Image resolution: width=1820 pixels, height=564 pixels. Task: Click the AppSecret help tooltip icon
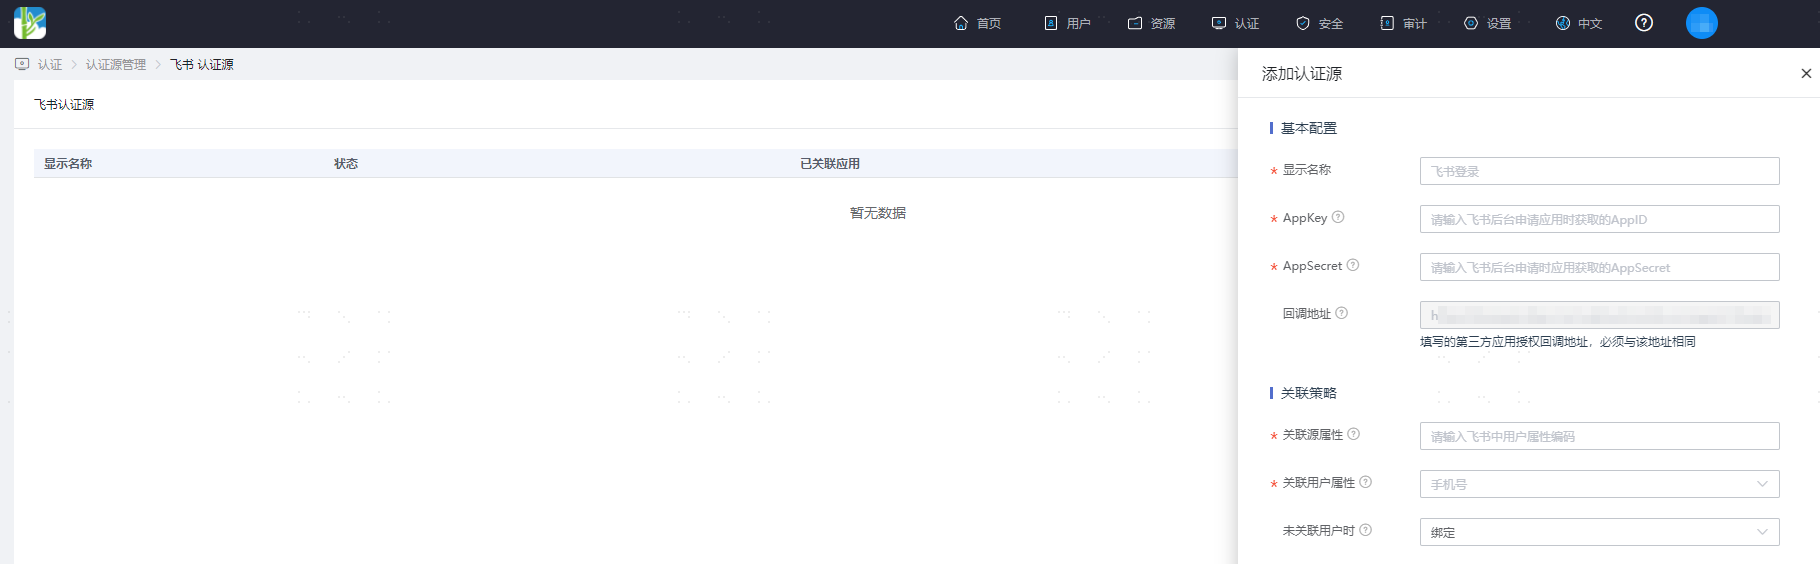click(x=1353, y=265)
